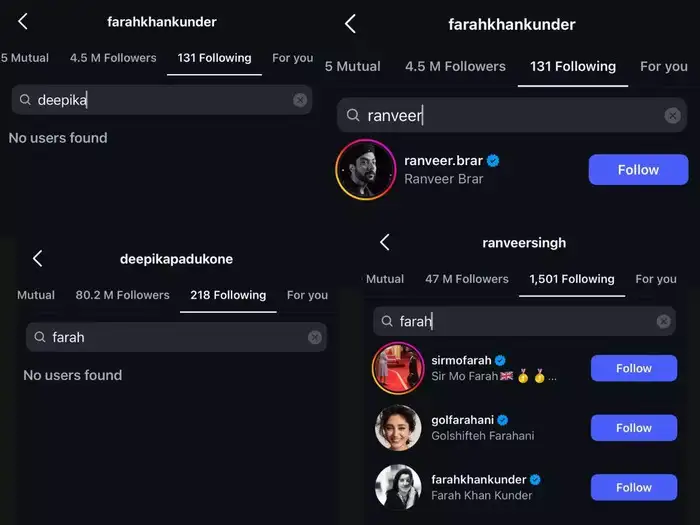Go back from the ranveersingh following list
The width and height of the screenshot is (700, 525).
384,242
